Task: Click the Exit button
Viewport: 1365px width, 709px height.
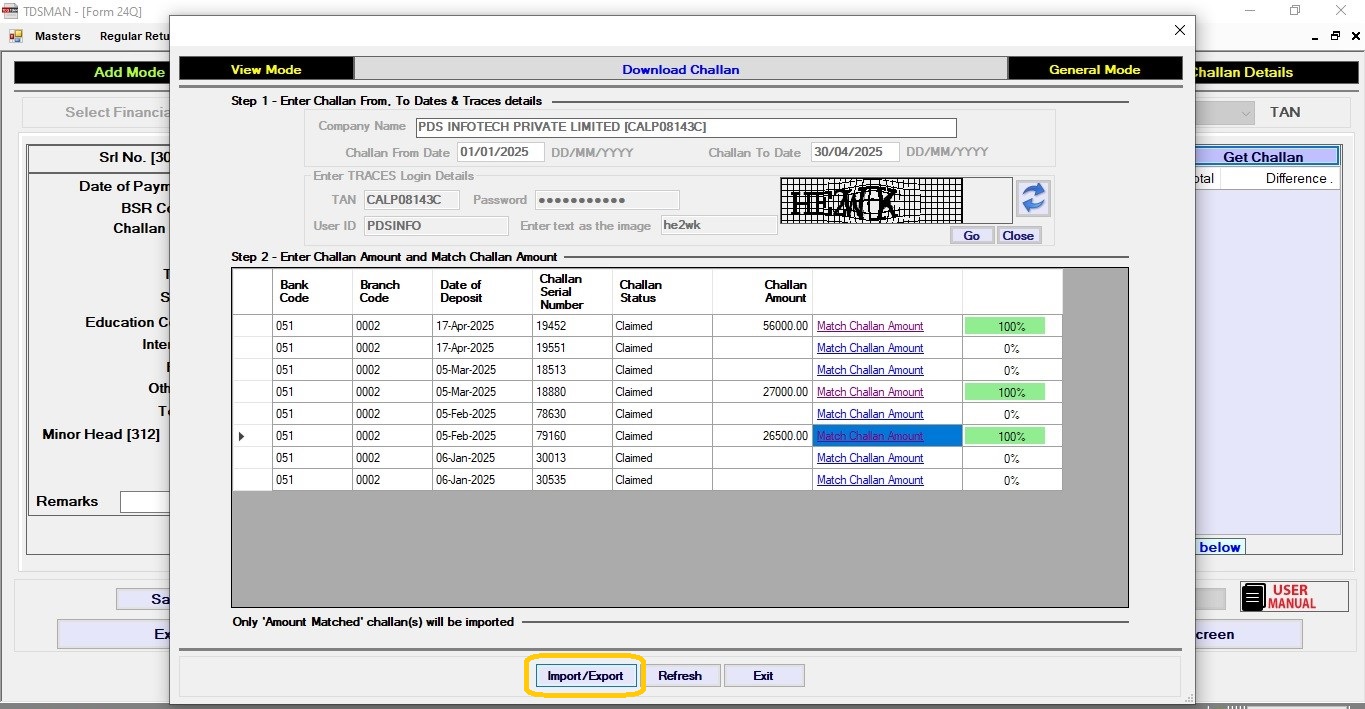Action: (x=763, y=676)
